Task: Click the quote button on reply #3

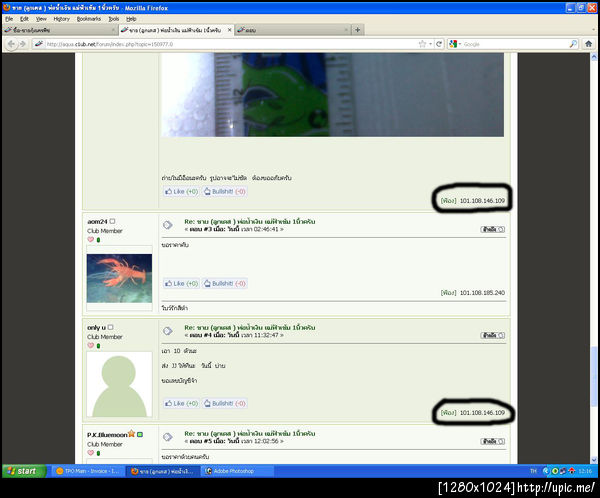Action: 493,229
